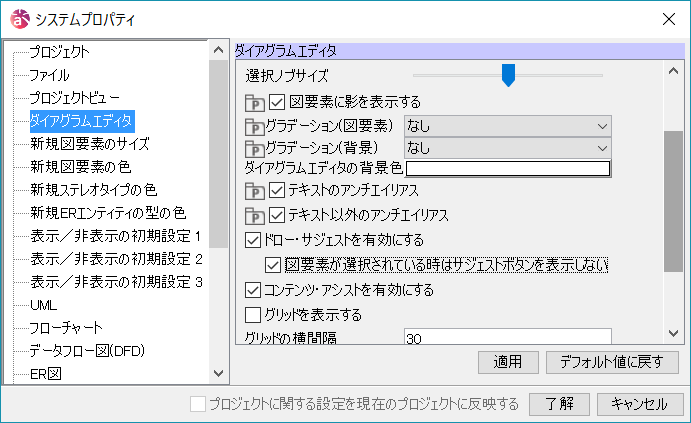Click the 選択ノブサイズ slider handle

pos(508,75)
